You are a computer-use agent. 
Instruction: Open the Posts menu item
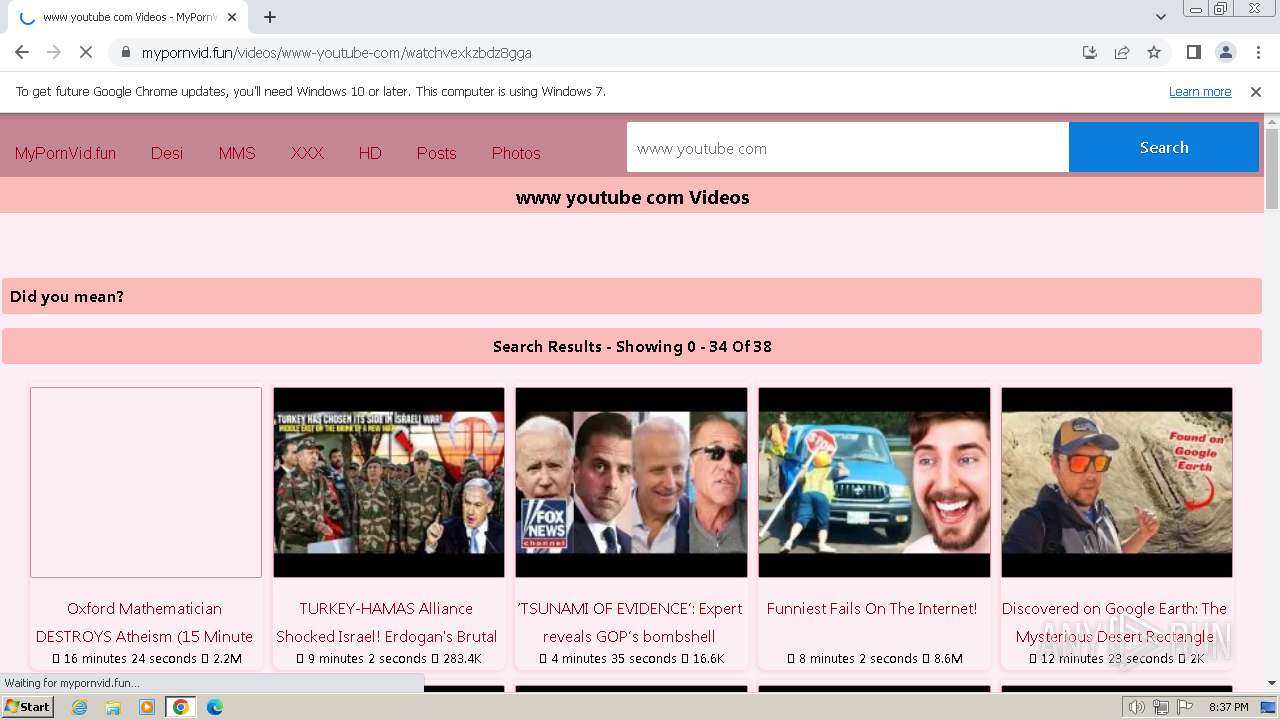point(436,153)
